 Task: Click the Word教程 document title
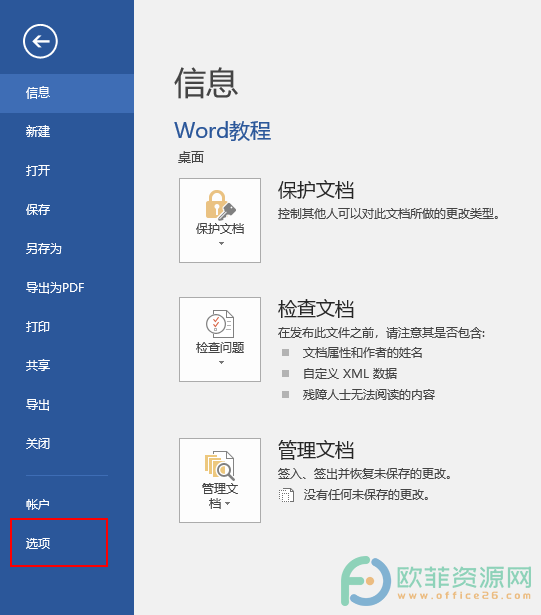(222, 131)
